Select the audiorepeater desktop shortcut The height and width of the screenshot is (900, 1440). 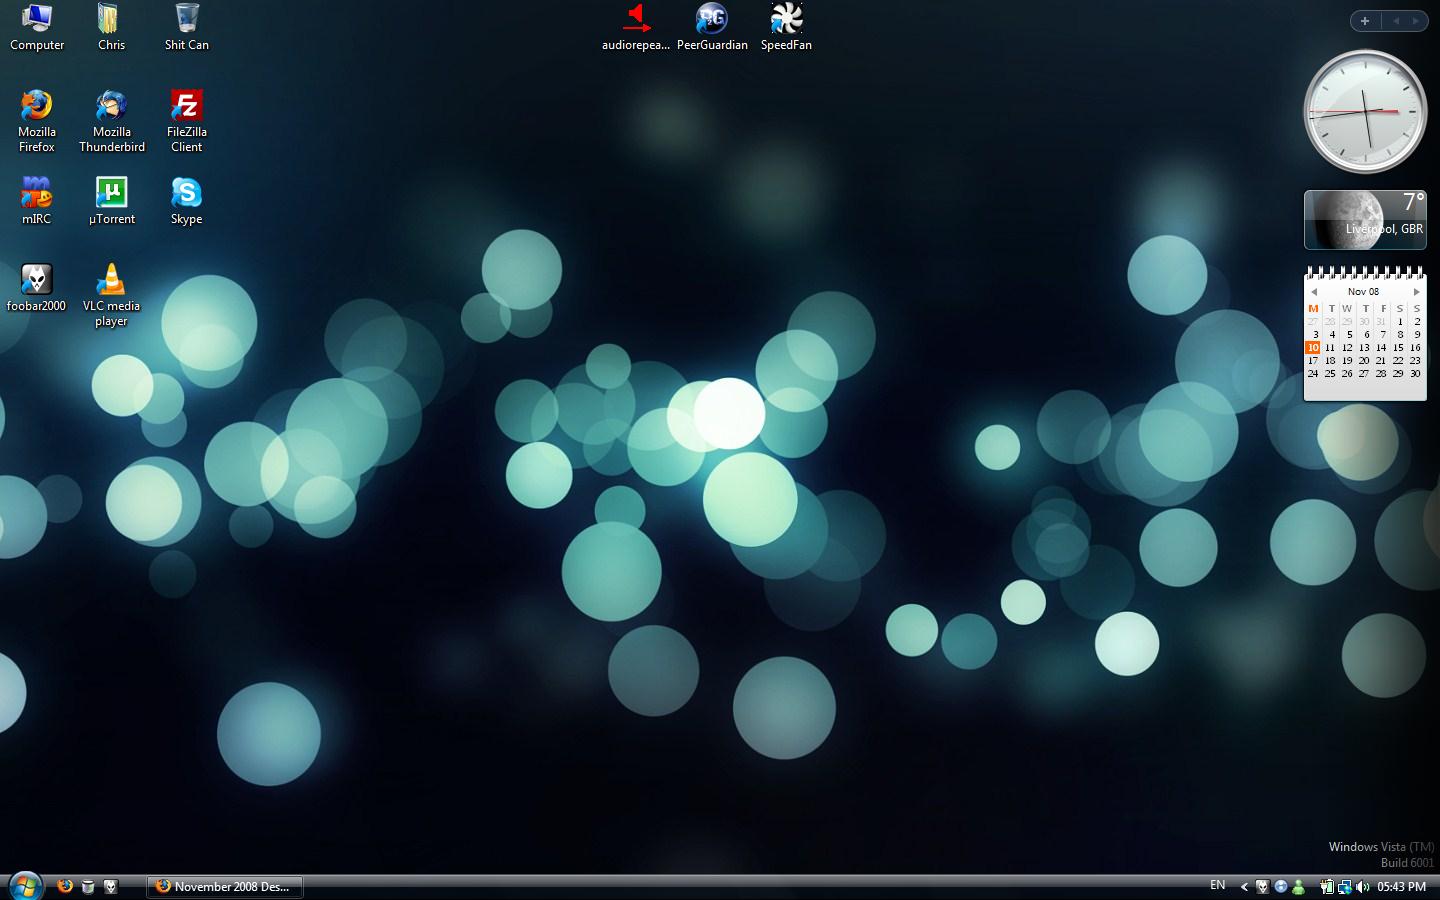click(636, 27)
